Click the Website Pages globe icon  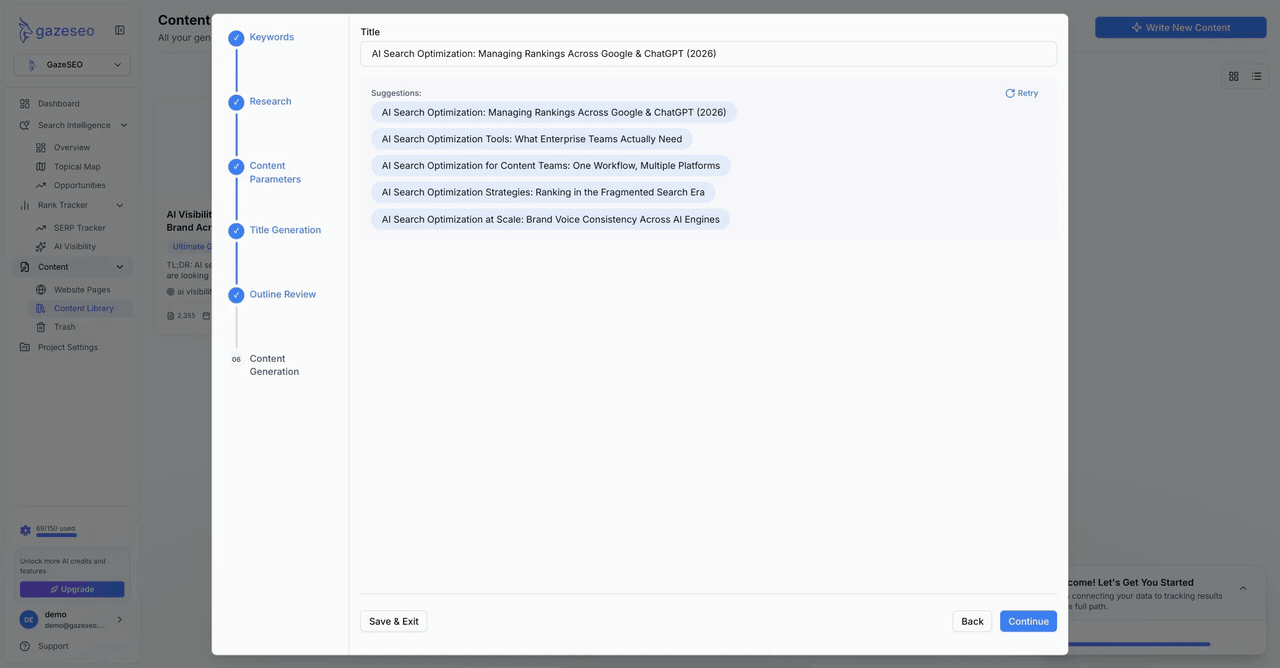click(41, 289)
